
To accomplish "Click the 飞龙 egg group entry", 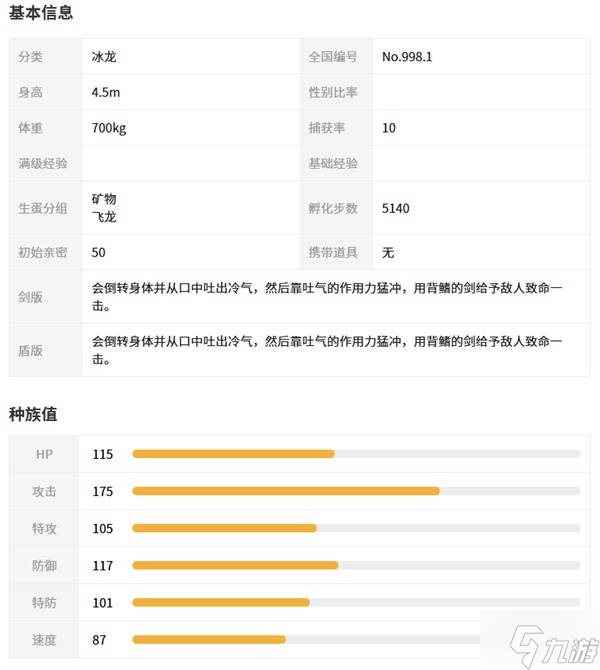I will click(104, 216).
